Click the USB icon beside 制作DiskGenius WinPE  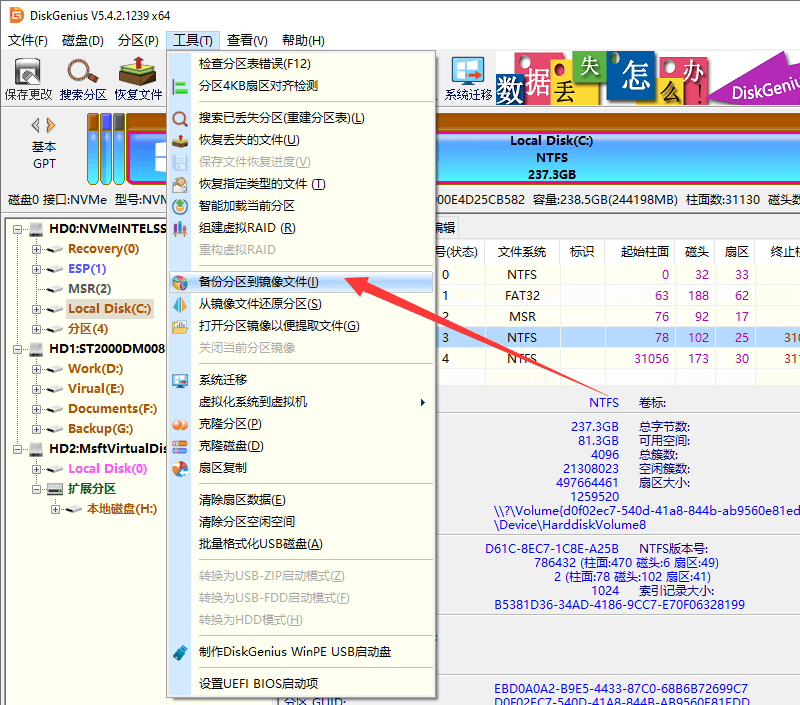(180, 652)
